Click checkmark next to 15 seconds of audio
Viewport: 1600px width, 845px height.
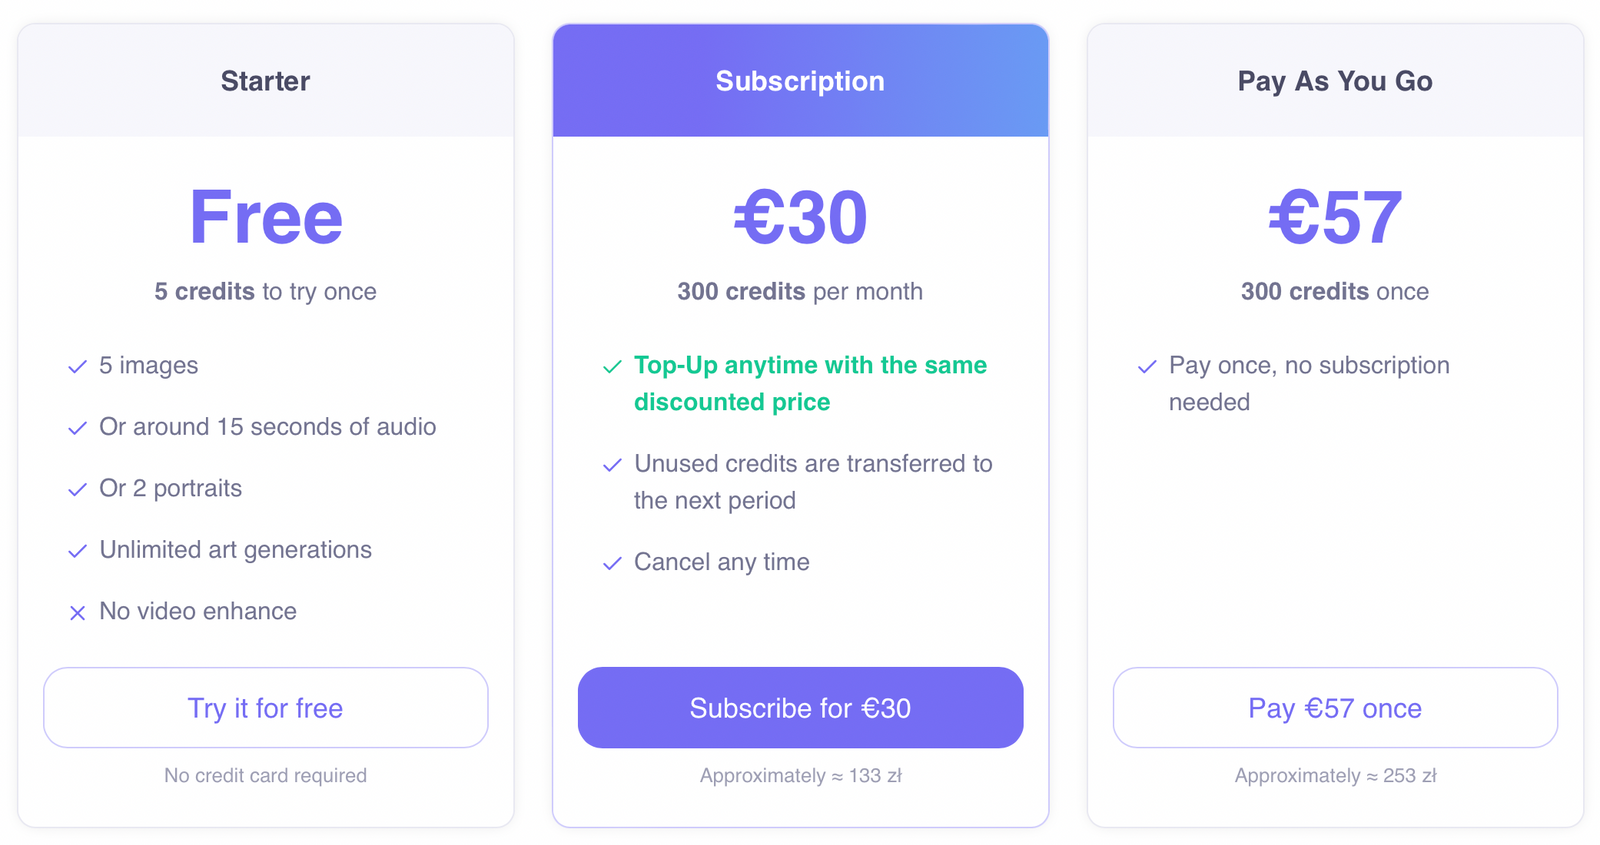[x=77, y=428]
